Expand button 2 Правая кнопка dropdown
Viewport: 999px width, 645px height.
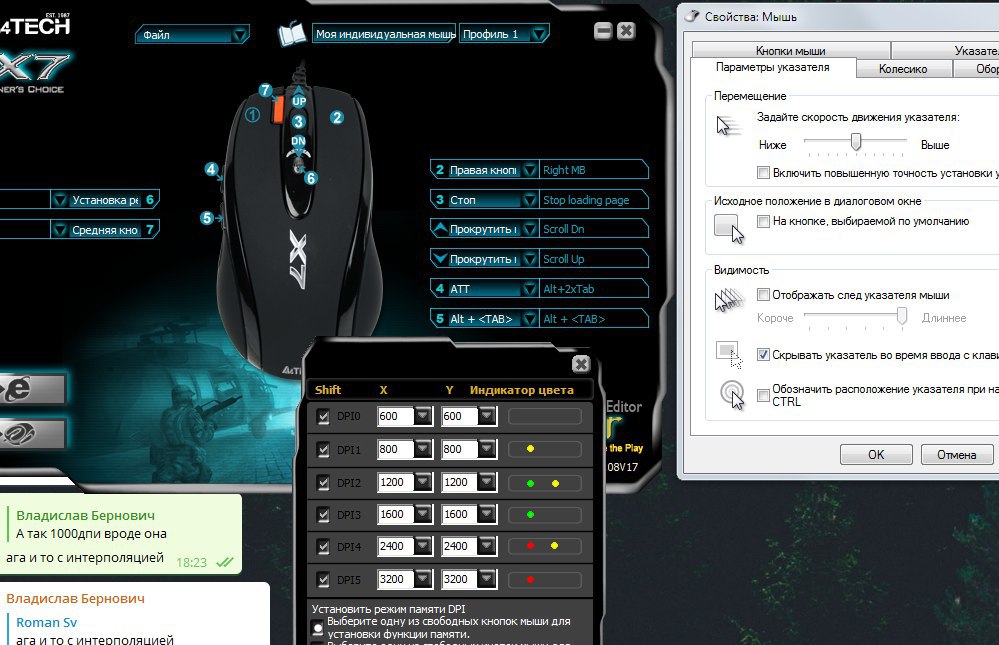point(529,170)
